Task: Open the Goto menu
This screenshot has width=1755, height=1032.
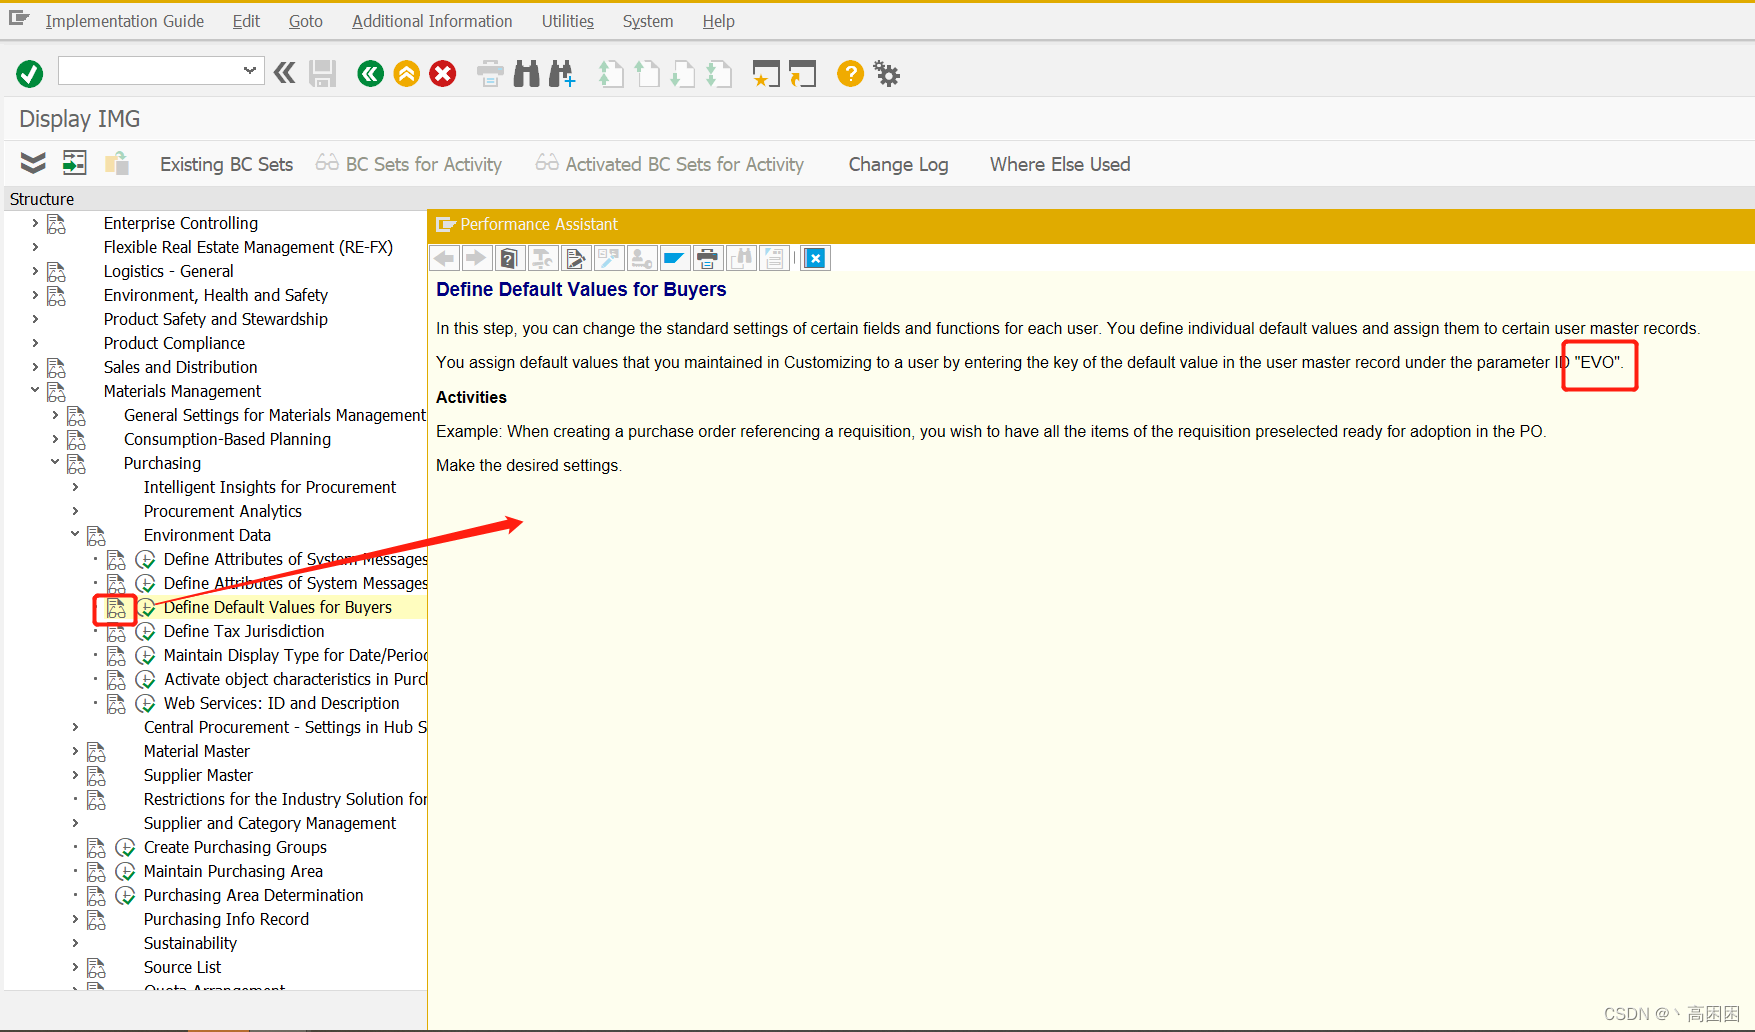Action: tap(306, 21)
